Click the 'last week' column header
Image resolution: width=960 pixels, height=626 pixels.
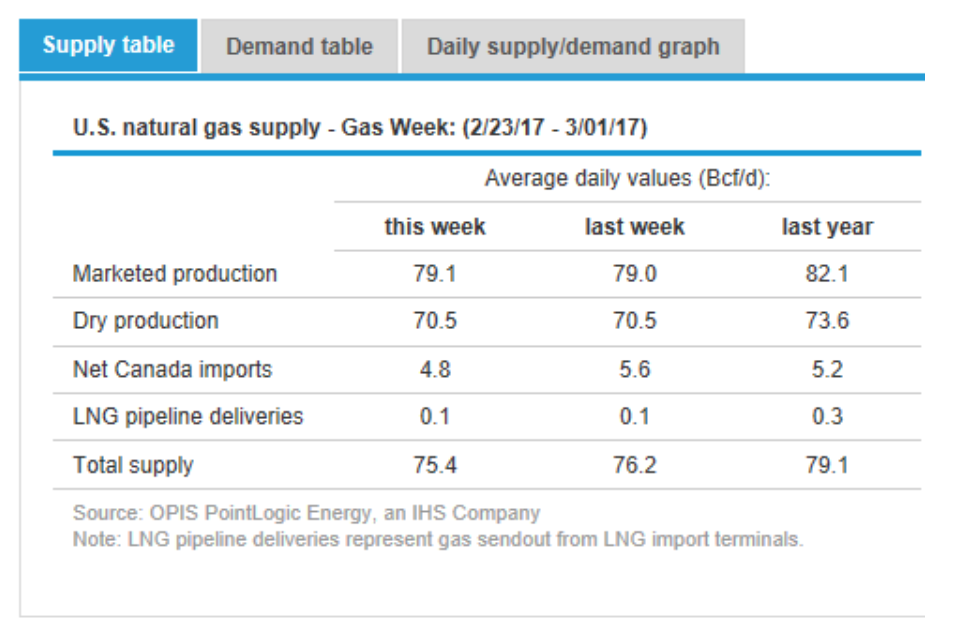point(634,227)
